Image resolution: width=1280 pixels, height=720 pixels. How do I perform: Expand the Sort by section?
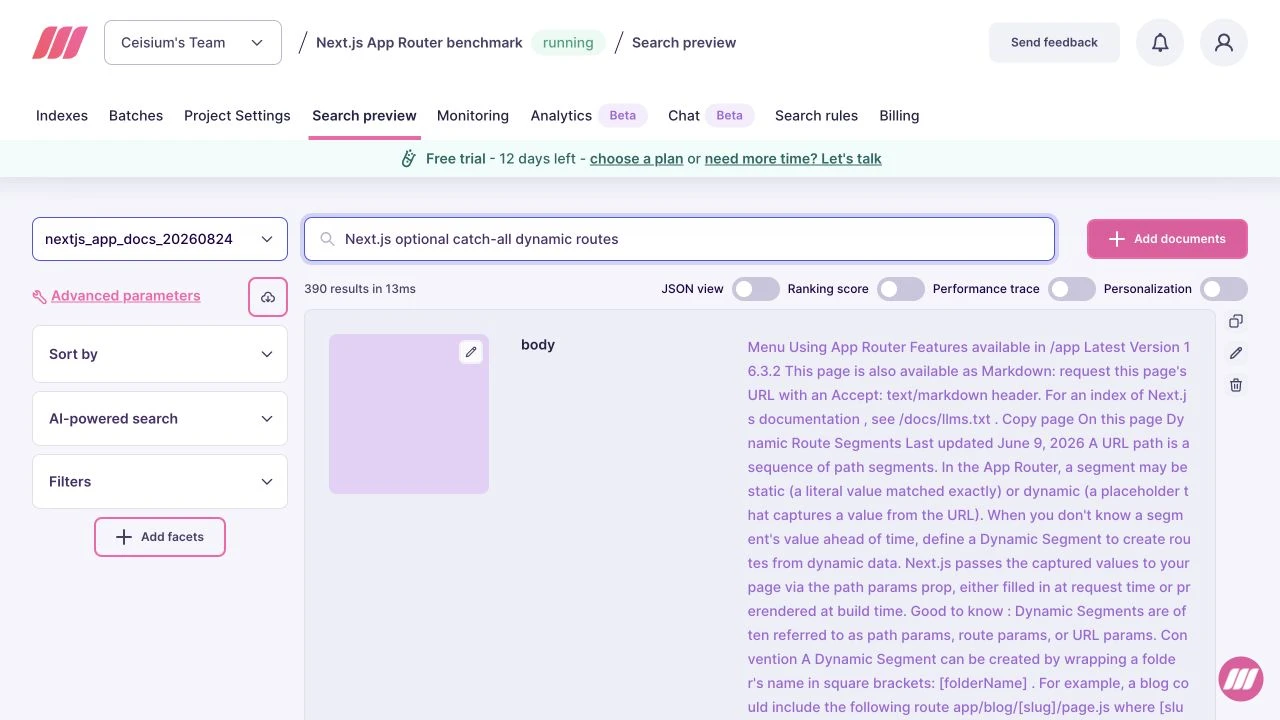160,354
